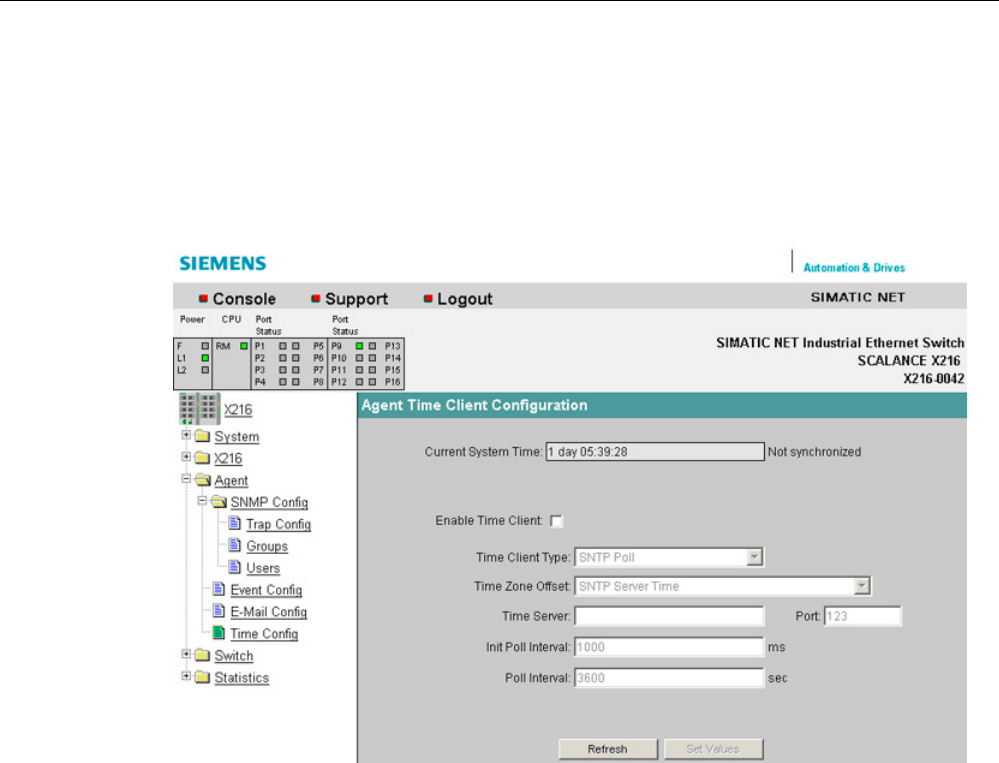The image size is (999, 763).
Task: Click the open Agent folder icon
Action: pyautogui.click(x=203, y=480)
